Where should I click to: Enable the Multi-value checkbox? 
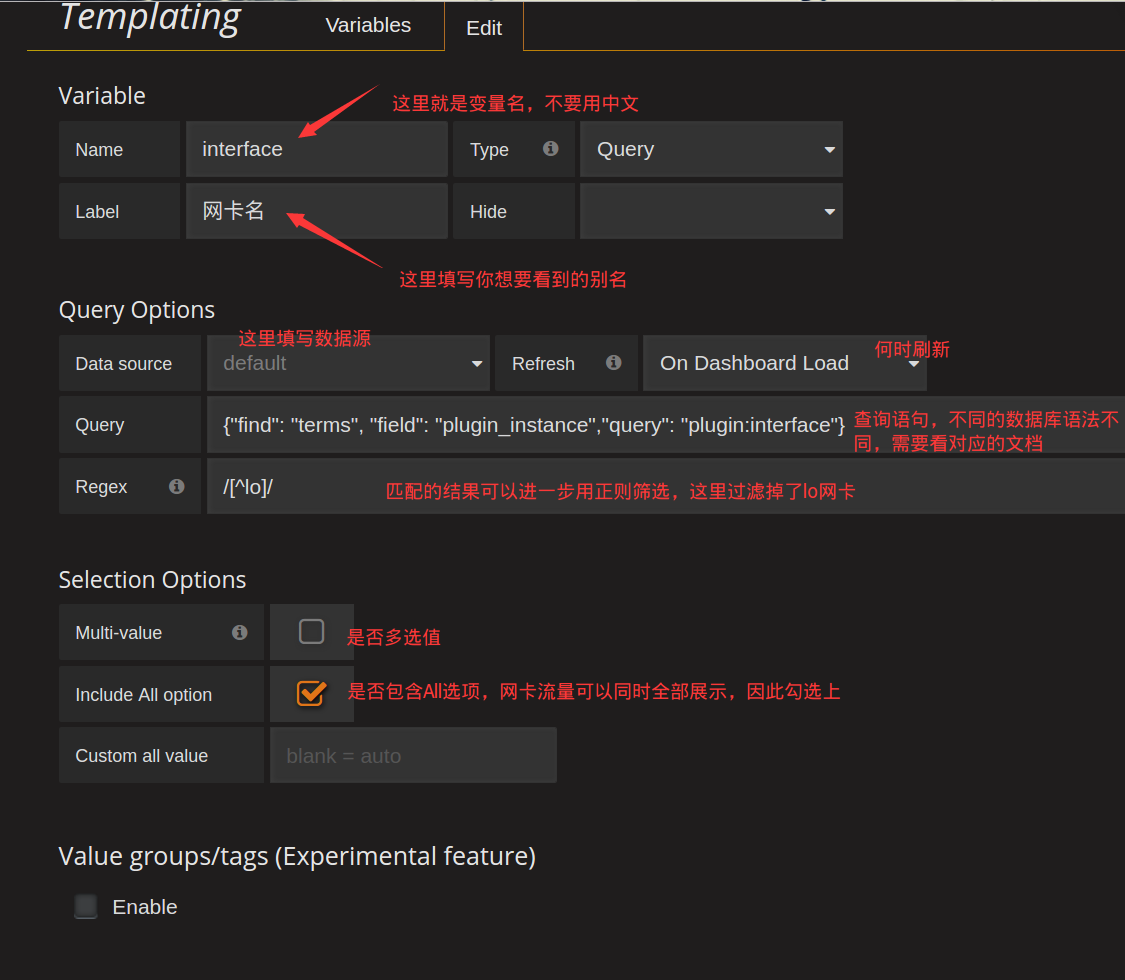(311, 632)
